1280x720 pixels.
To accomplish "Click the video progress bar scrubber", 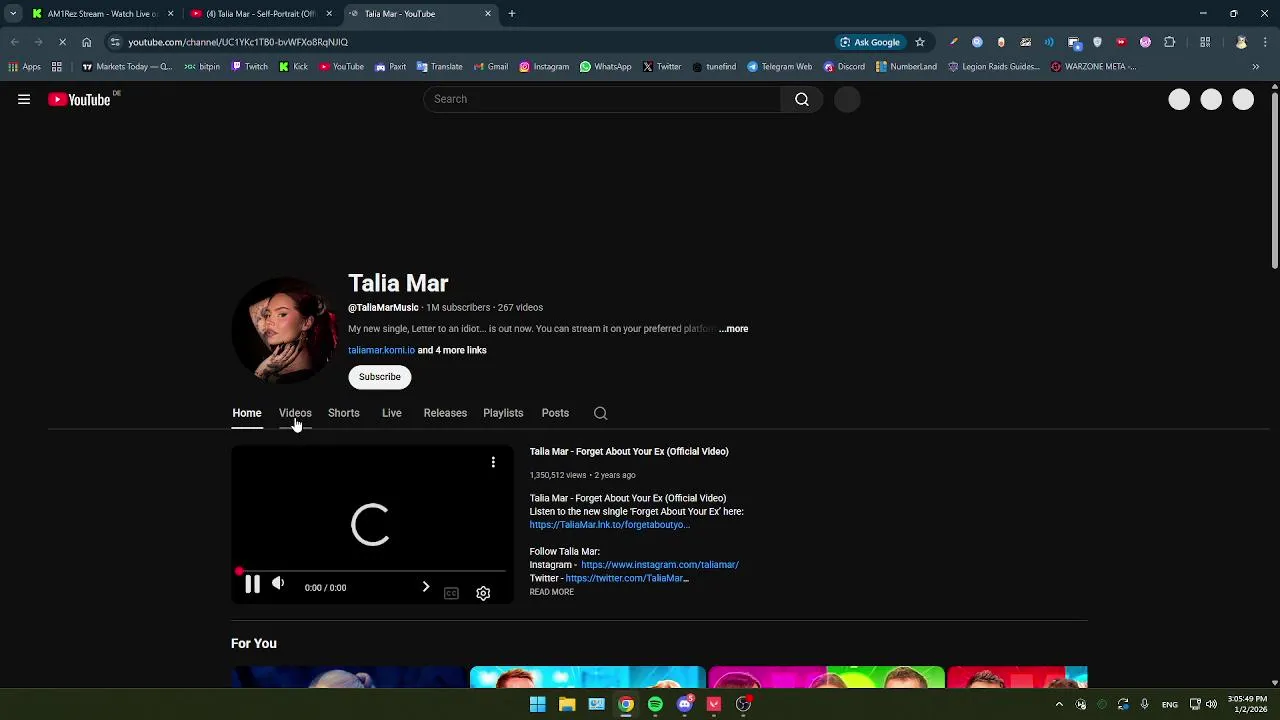I will (x=239, y=571).
